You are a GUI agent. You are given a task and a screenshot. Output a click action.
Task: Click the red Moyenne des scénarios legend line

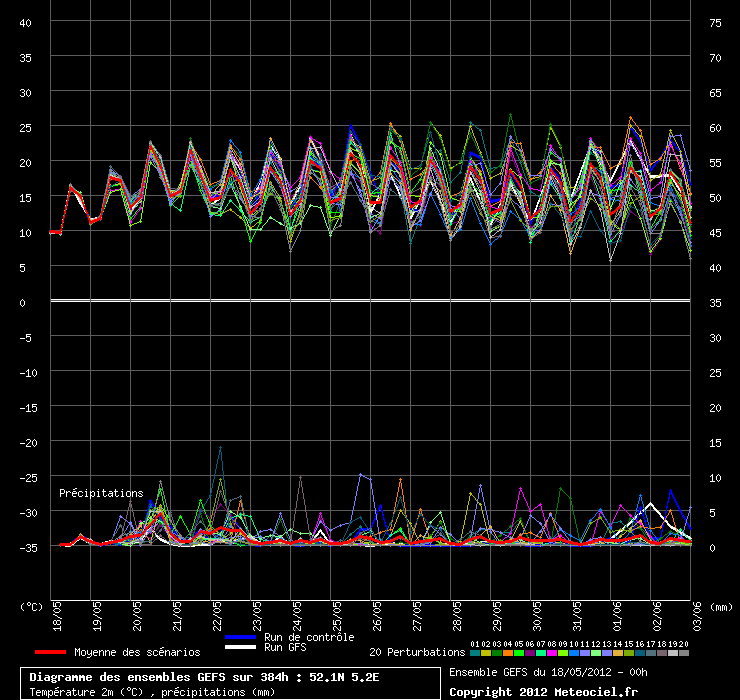(x=50, y=652)
